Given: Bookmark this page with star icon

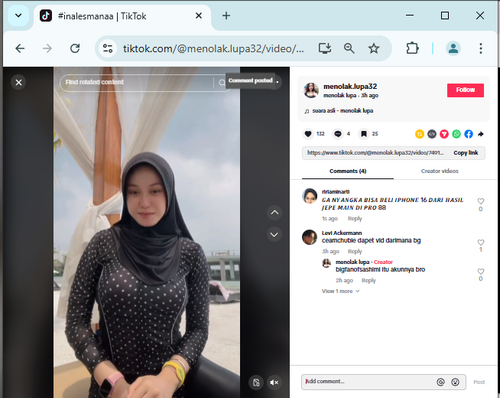Looking at the screenshot, I should pos(374,49).
